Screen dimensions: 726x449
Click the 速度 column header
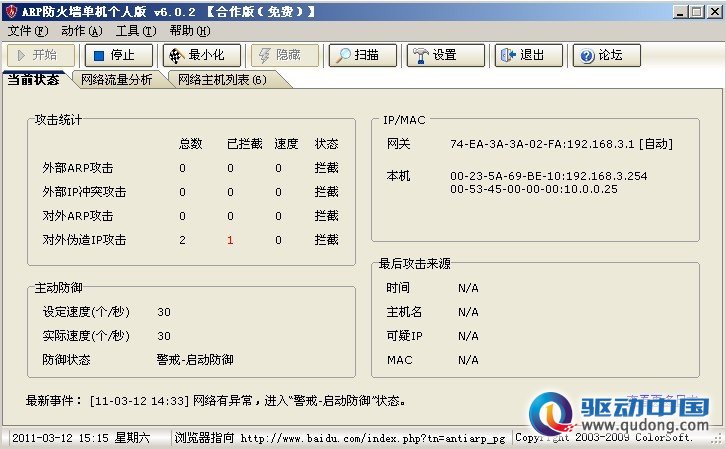[286, 144]
